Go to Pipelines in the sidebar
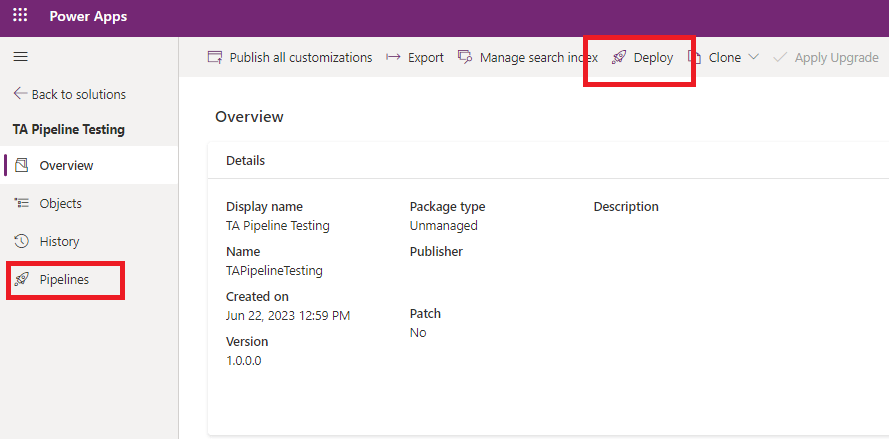Screen dimensions: 889x439 [x=64, y=280]
